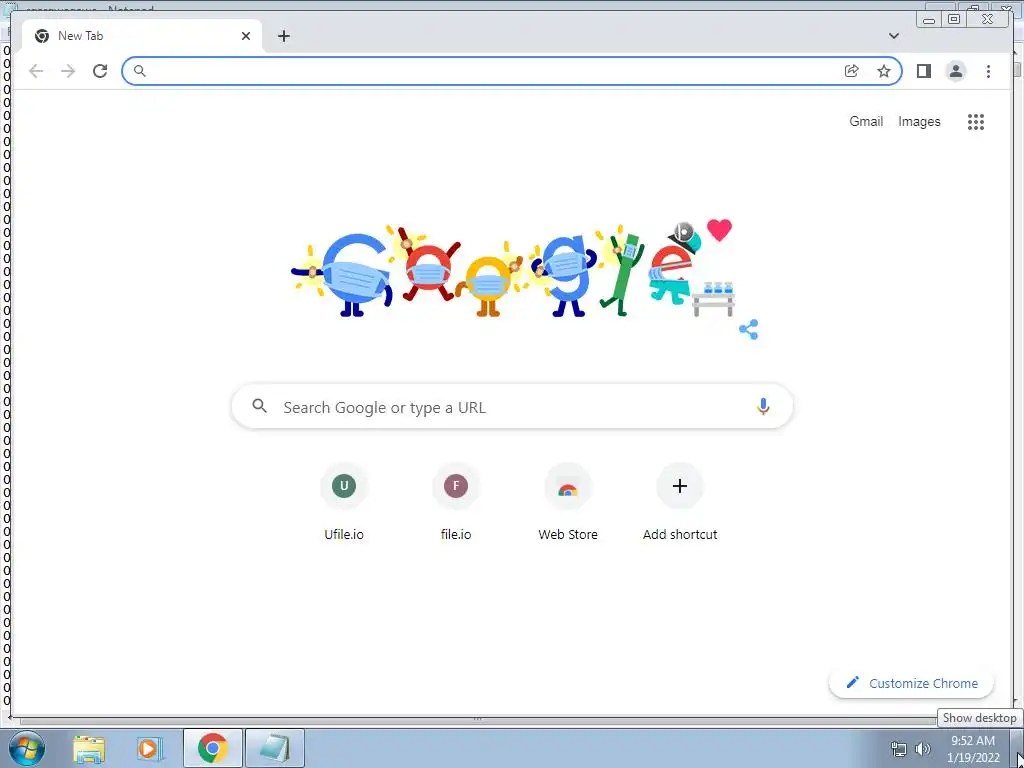Go forward using the browser forward arrow

pos(68,71)
